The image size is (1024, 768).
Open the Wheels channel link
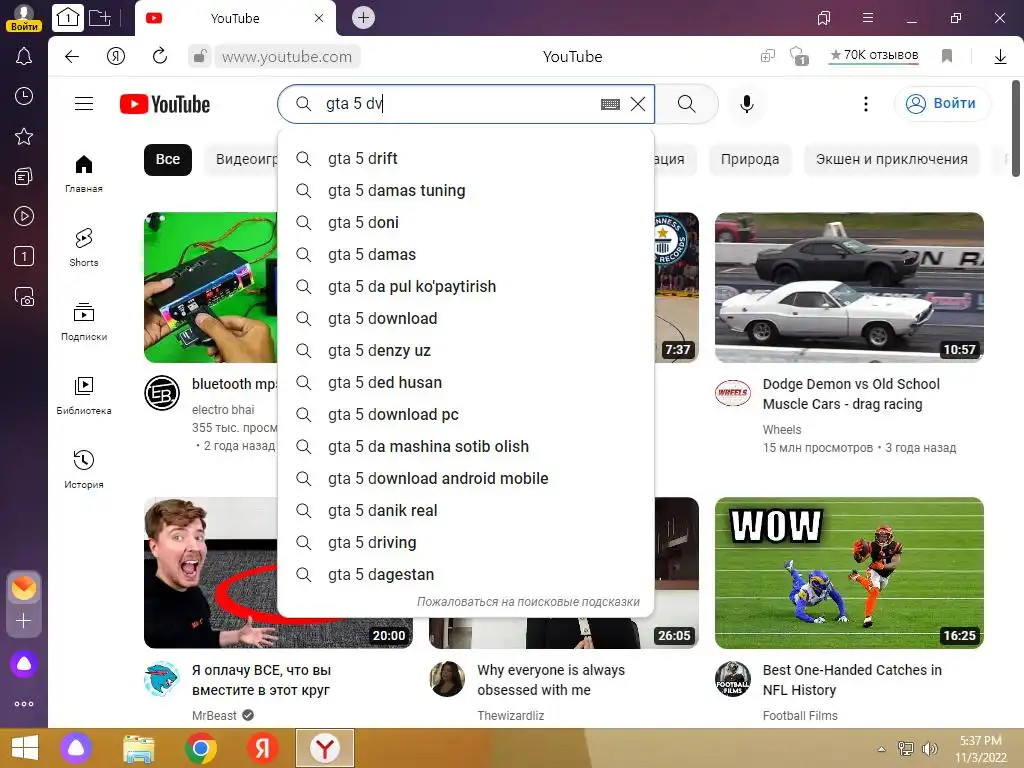(x=782, y=430)
